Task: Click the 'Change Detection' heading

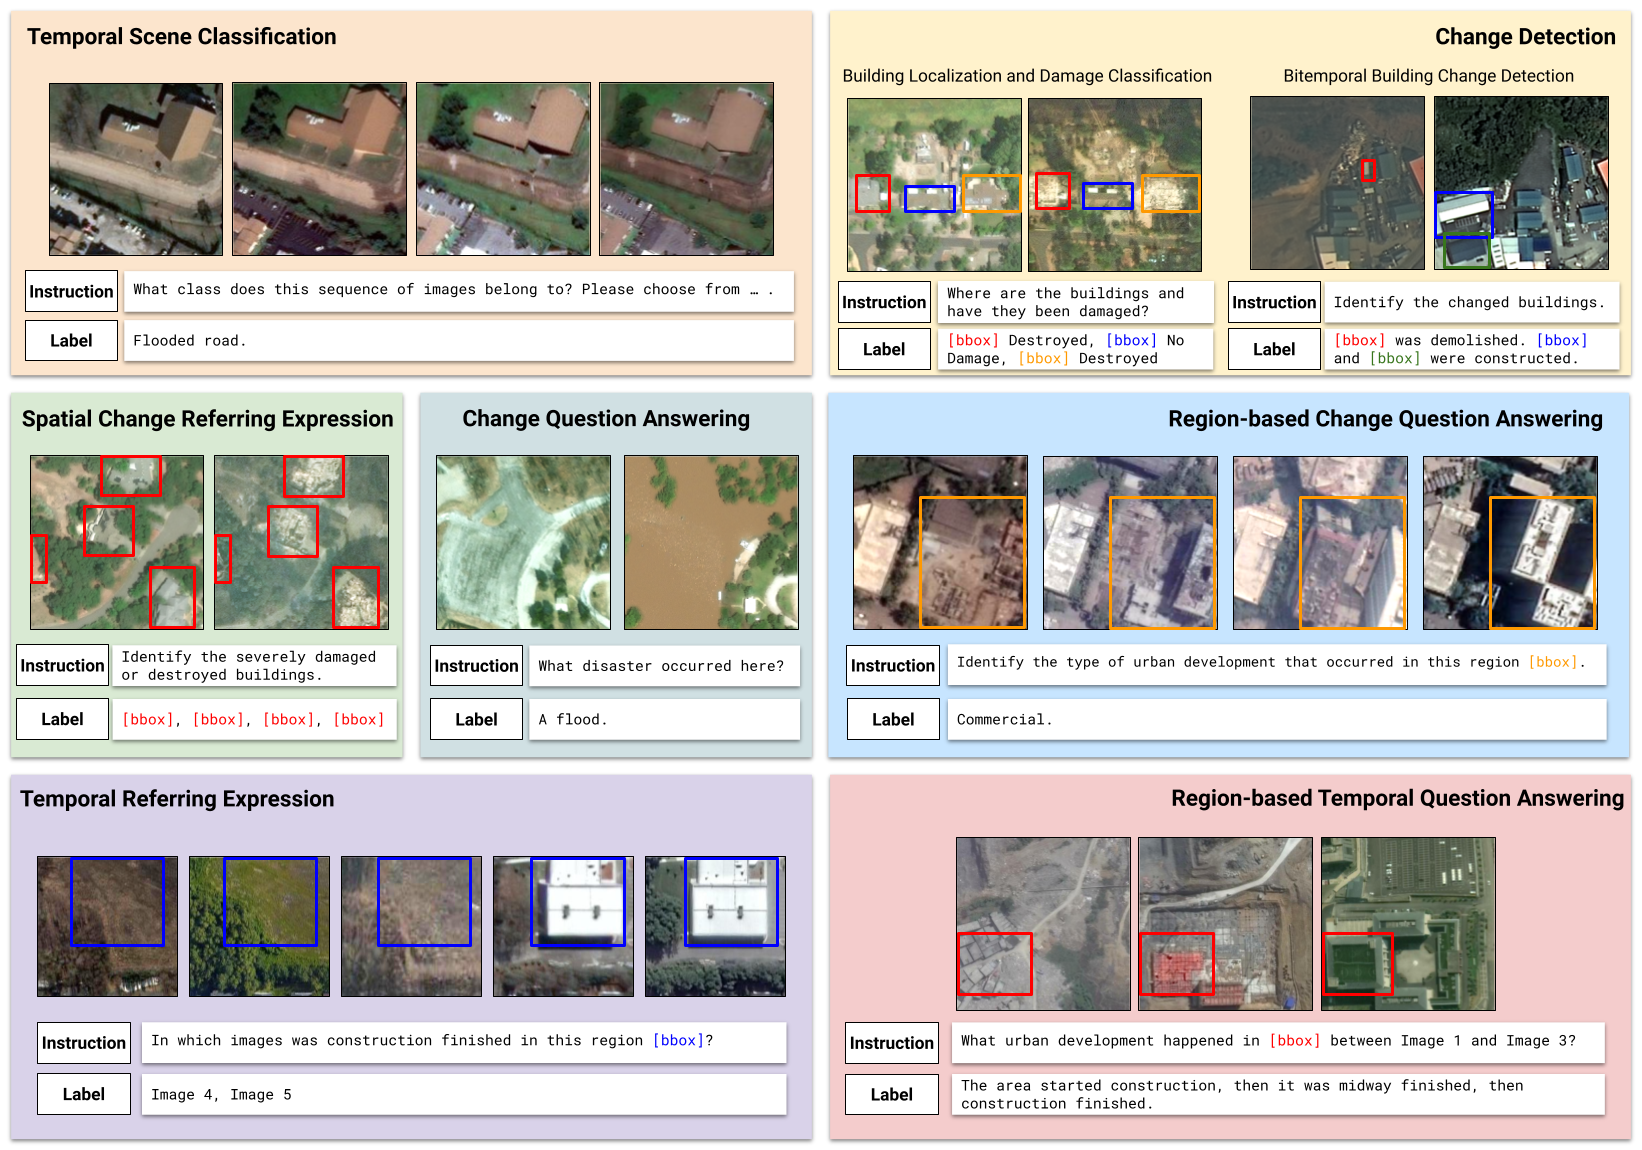Action: pos(1525,37)
